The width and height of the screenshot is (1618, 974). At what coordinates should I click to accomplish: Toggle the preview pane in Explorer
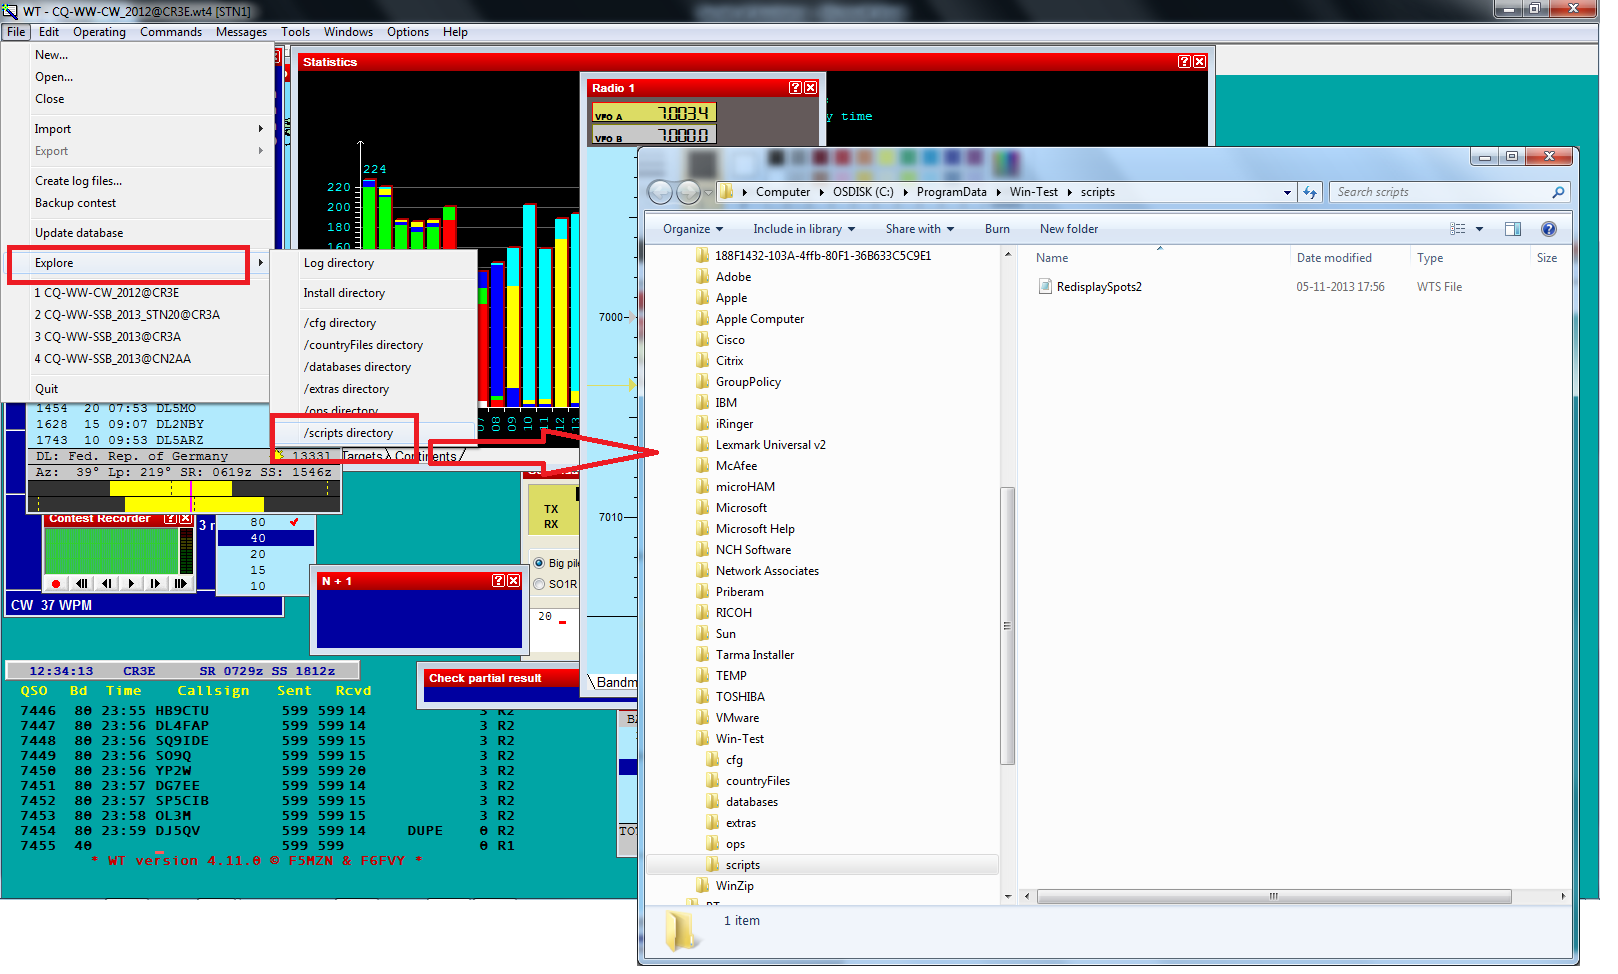(1513, 229)
